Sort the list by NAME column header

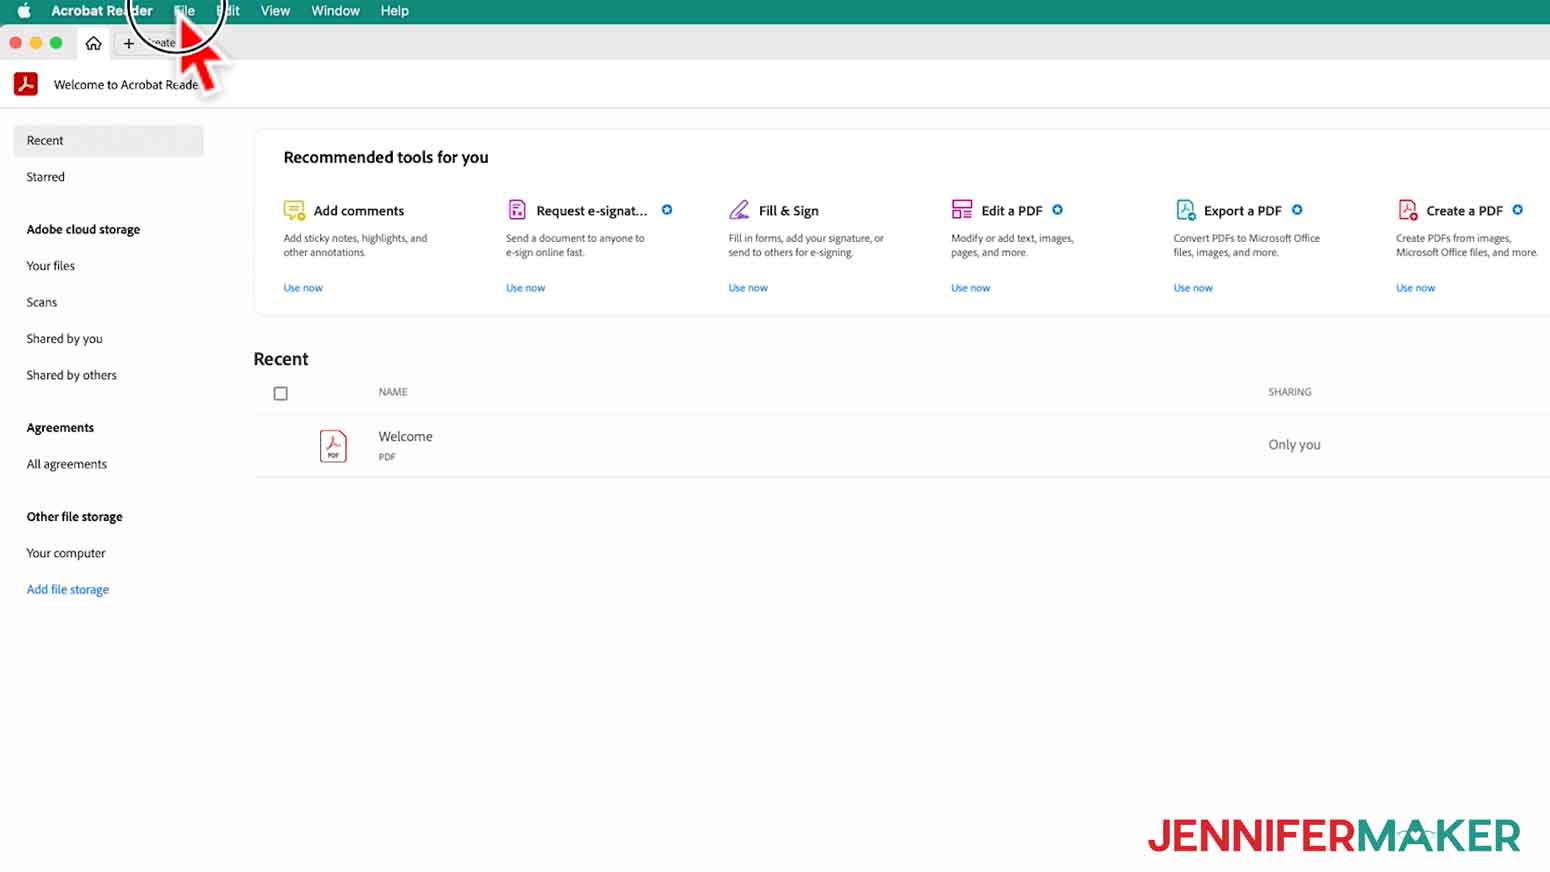(393, 392)
